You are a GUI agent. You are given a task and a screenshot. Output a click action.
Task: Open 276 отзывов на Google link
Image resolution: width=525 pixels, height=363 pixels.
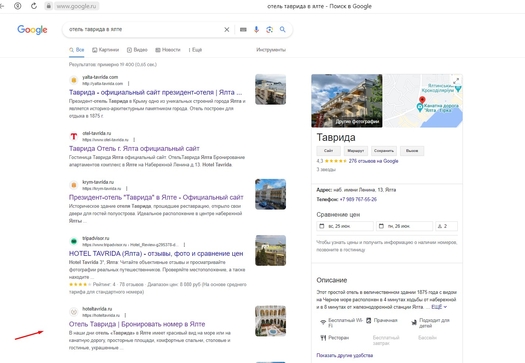tap(373, 161)
